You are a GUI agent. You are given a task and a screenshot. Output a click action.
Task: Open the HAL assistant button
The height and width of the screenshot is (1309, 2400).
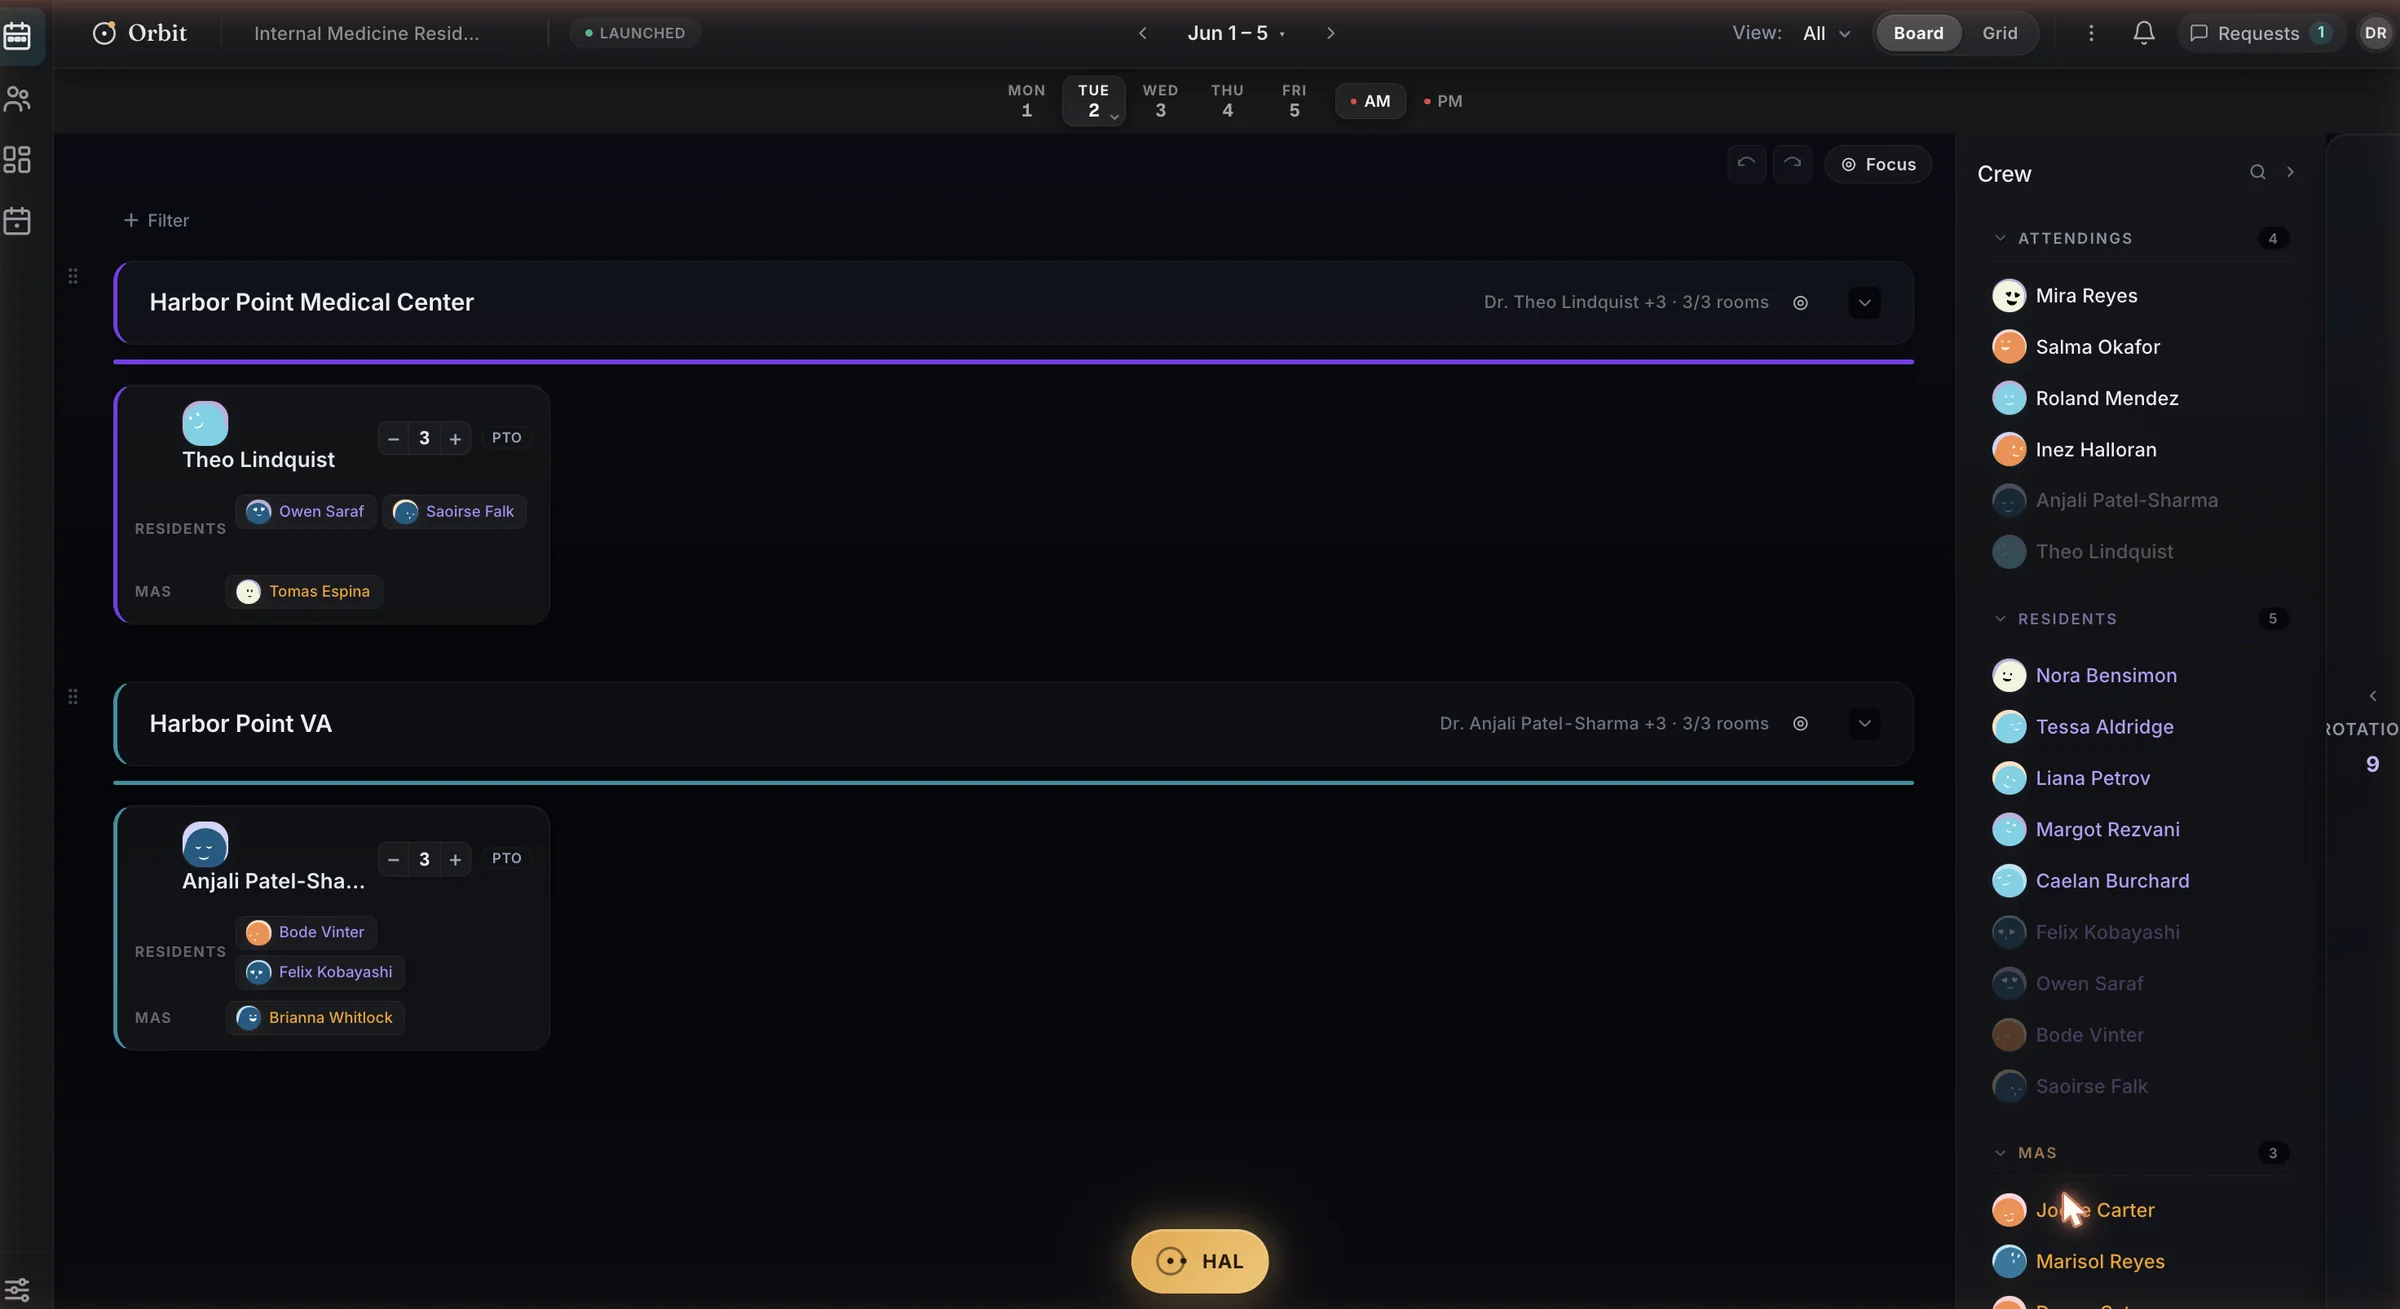tap(1199, 1260)
